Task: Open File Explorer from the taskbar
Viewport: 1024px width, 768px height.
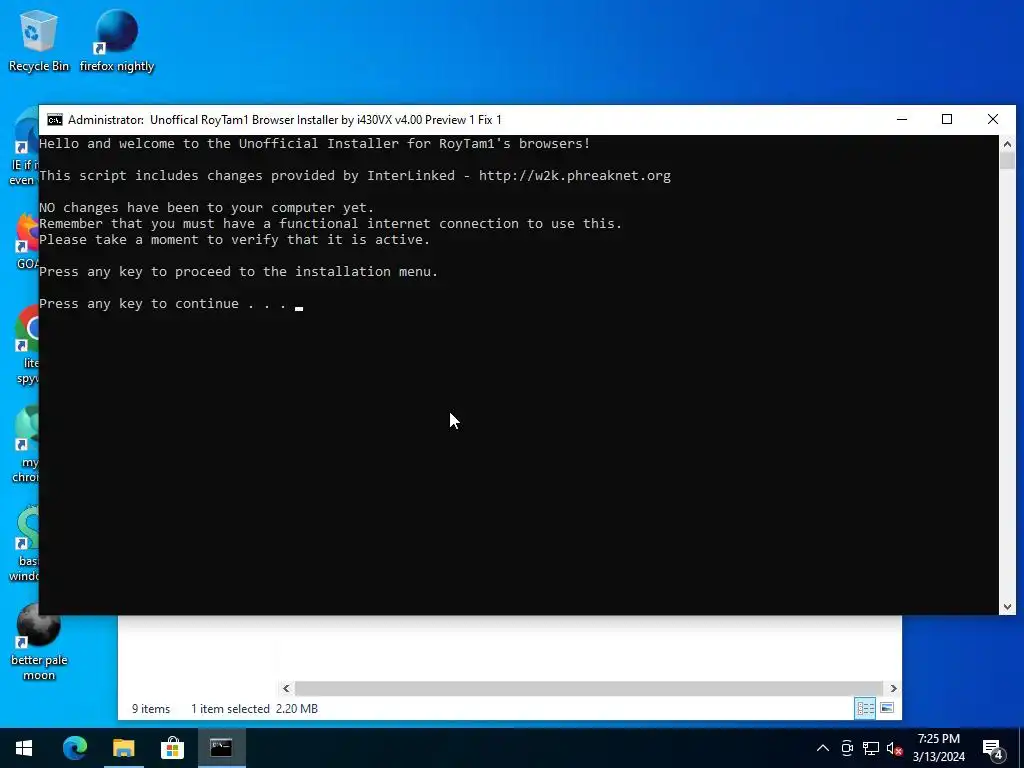Action: pos(123,748)
